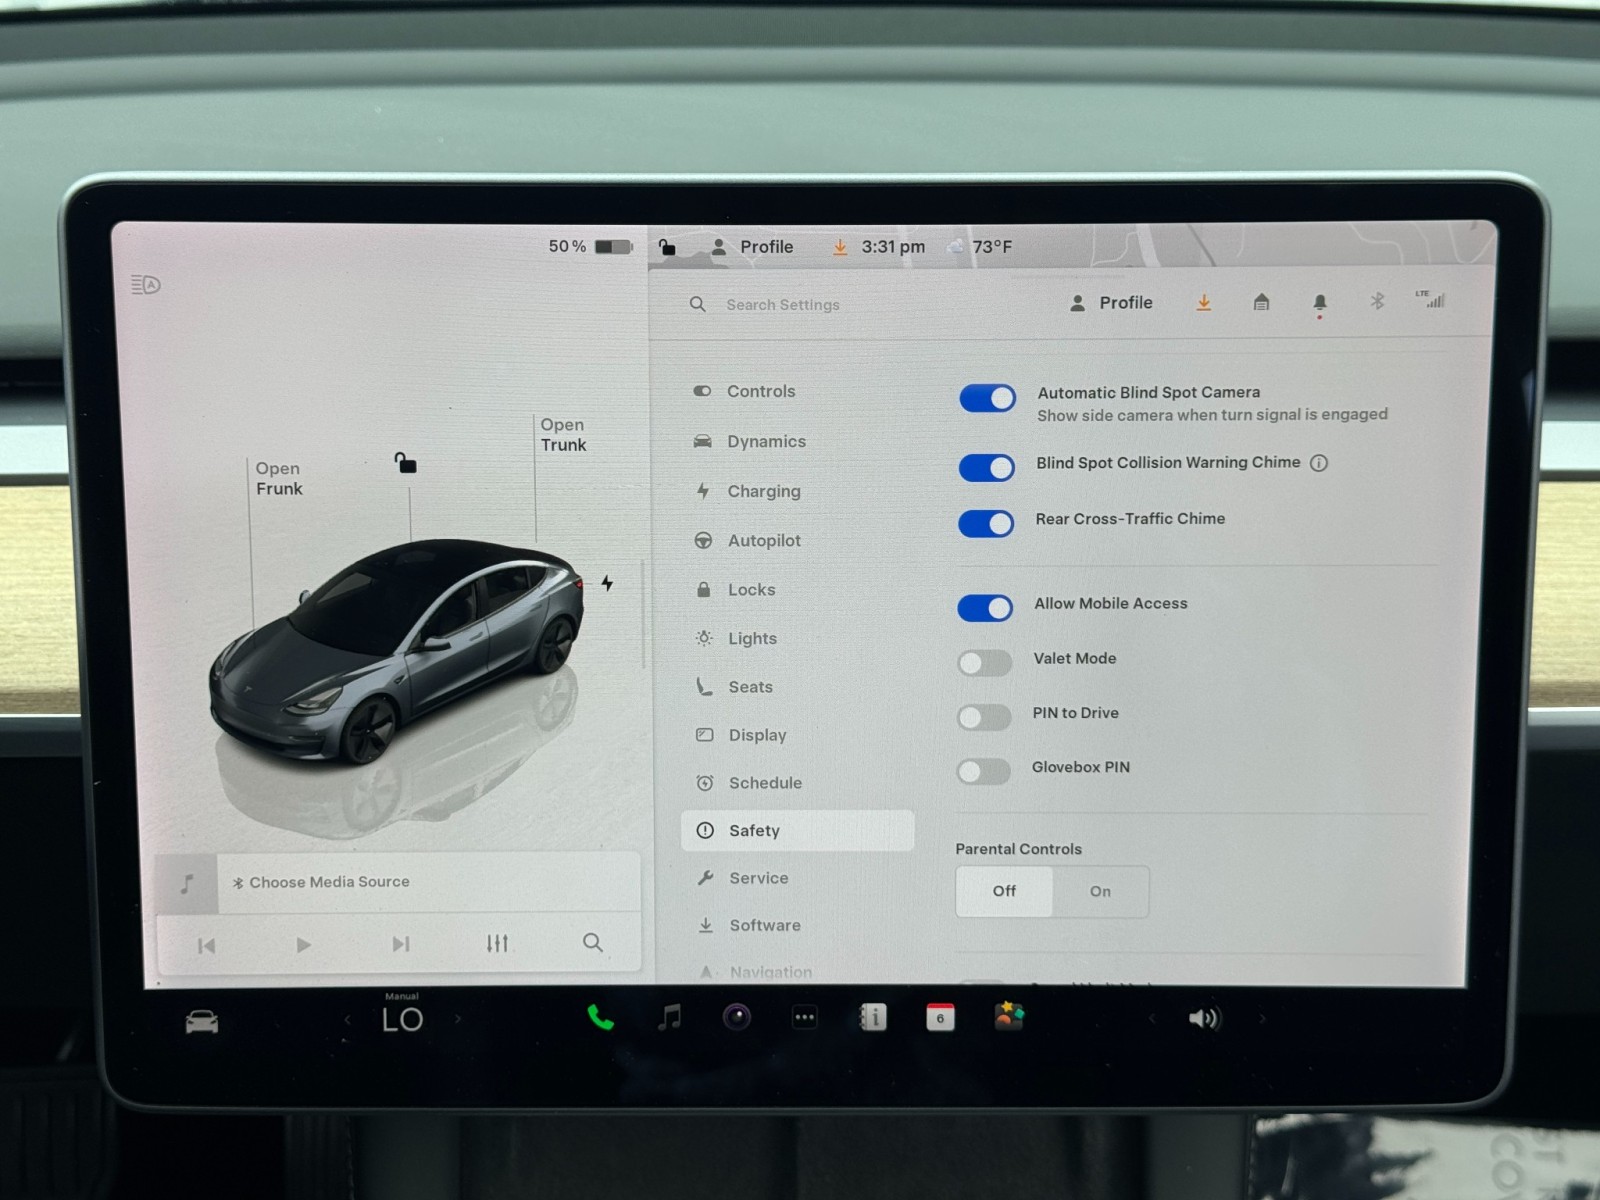The image size is (1600, 1200).
Task: Switch to the Autopilot settings menu
Action: 763,541
